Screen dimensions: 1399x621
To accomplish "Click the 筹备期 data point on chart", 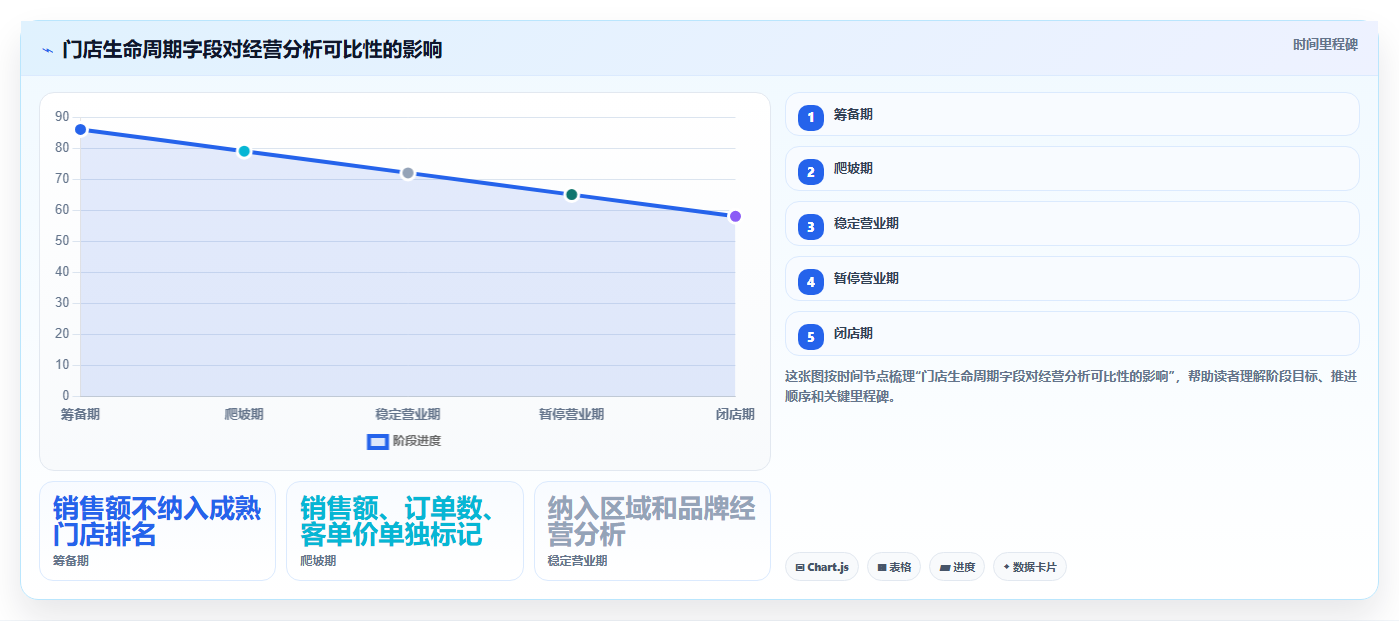I will (x=81, y=130).
